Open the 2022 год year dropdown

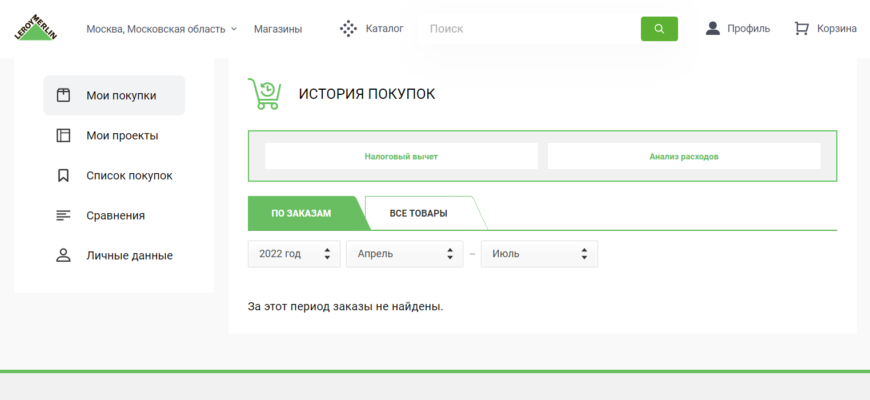[x=294, y=254]
